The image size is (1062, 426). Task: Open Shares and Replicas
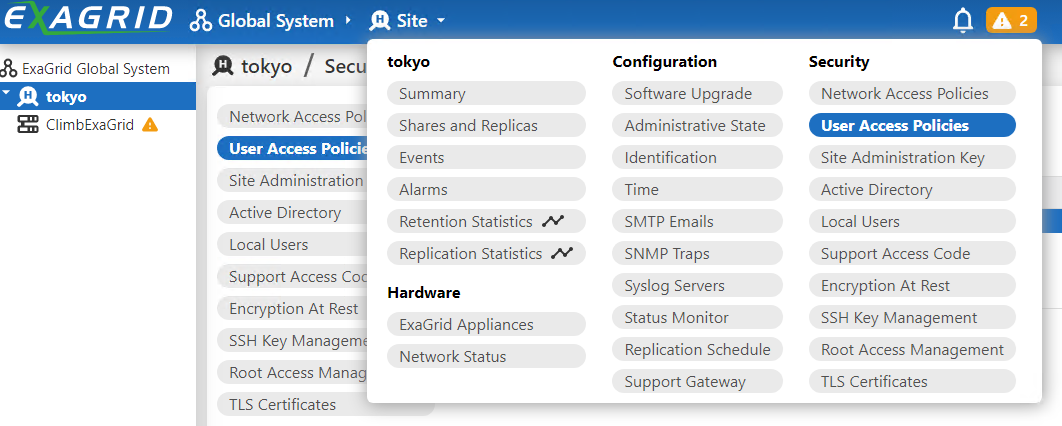486,125
